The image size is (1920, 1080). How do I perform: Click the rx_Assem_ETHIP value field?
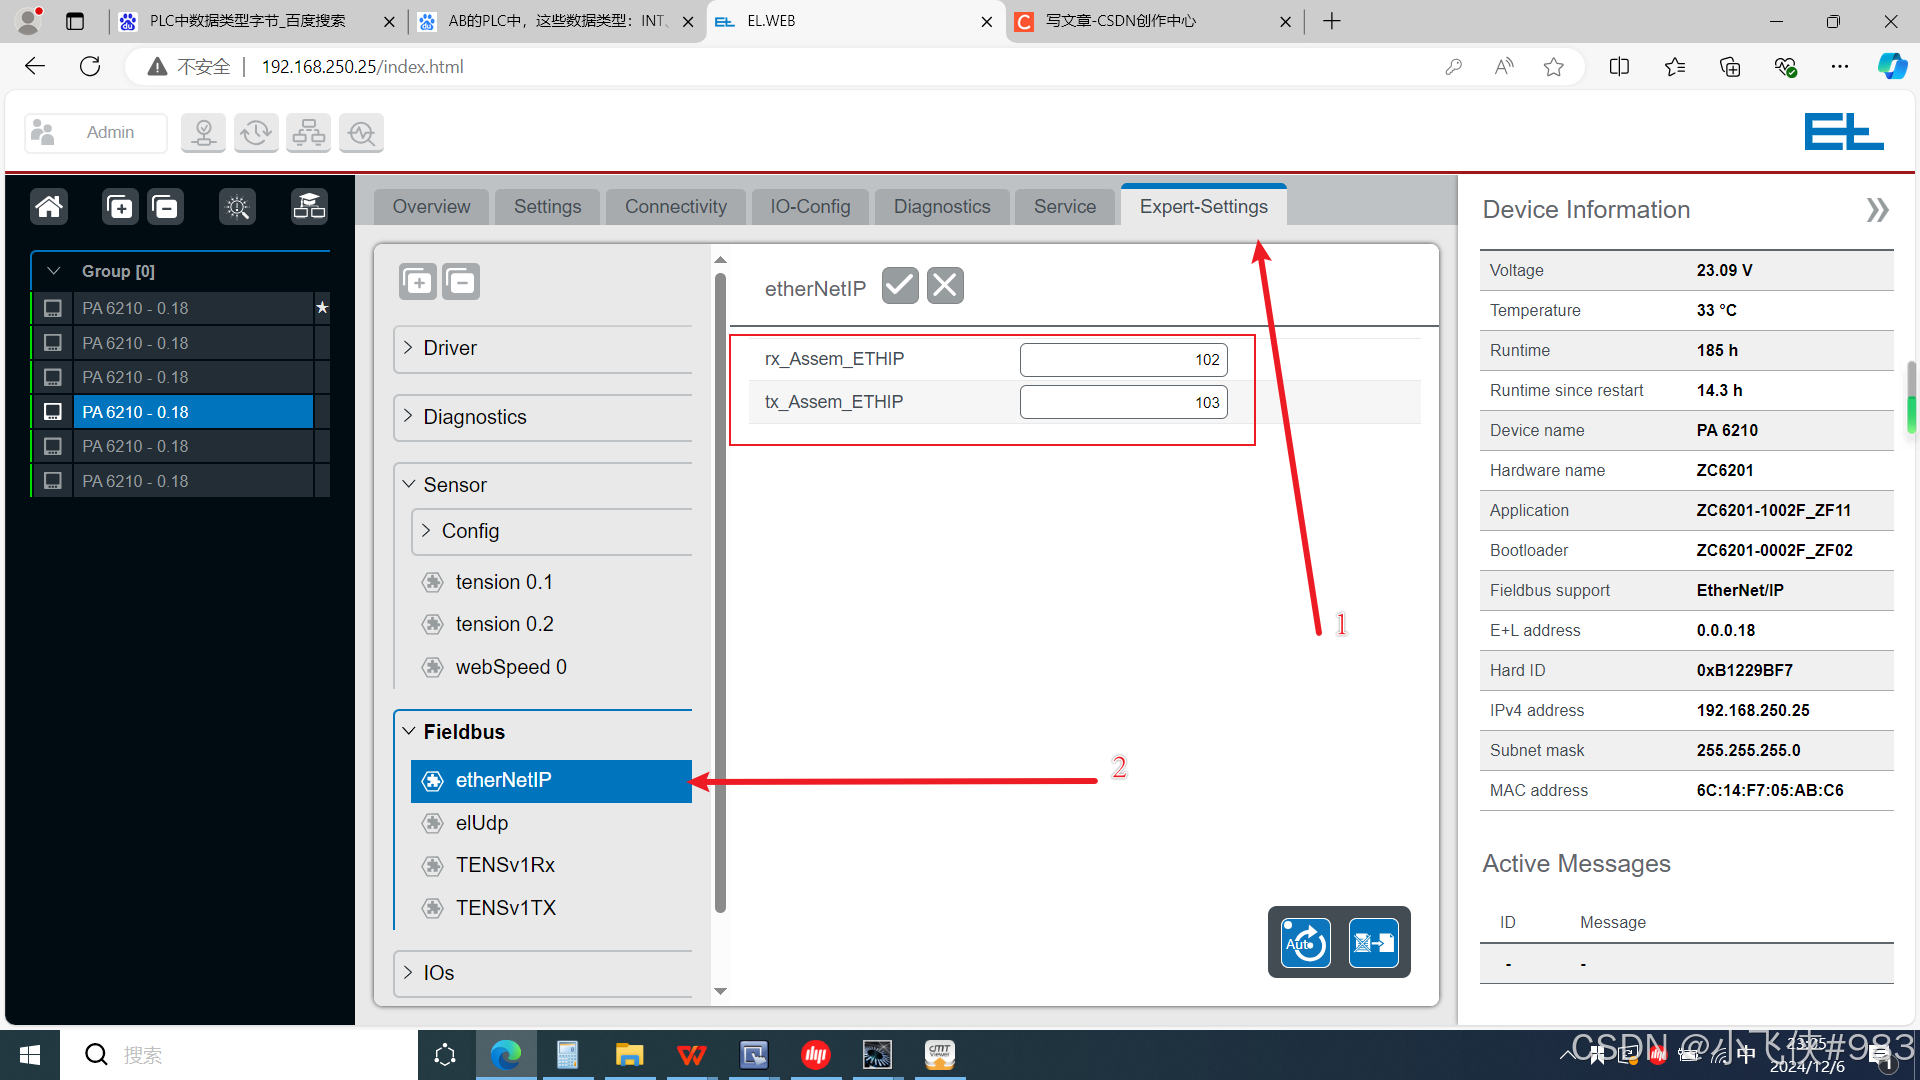tap(1123, 360)
